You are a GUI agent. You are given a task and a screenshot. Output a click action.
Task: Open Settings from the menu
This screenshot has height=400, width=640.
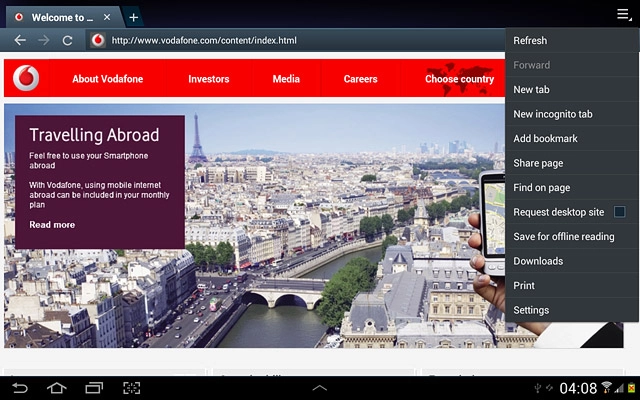(x=531, y=310)
